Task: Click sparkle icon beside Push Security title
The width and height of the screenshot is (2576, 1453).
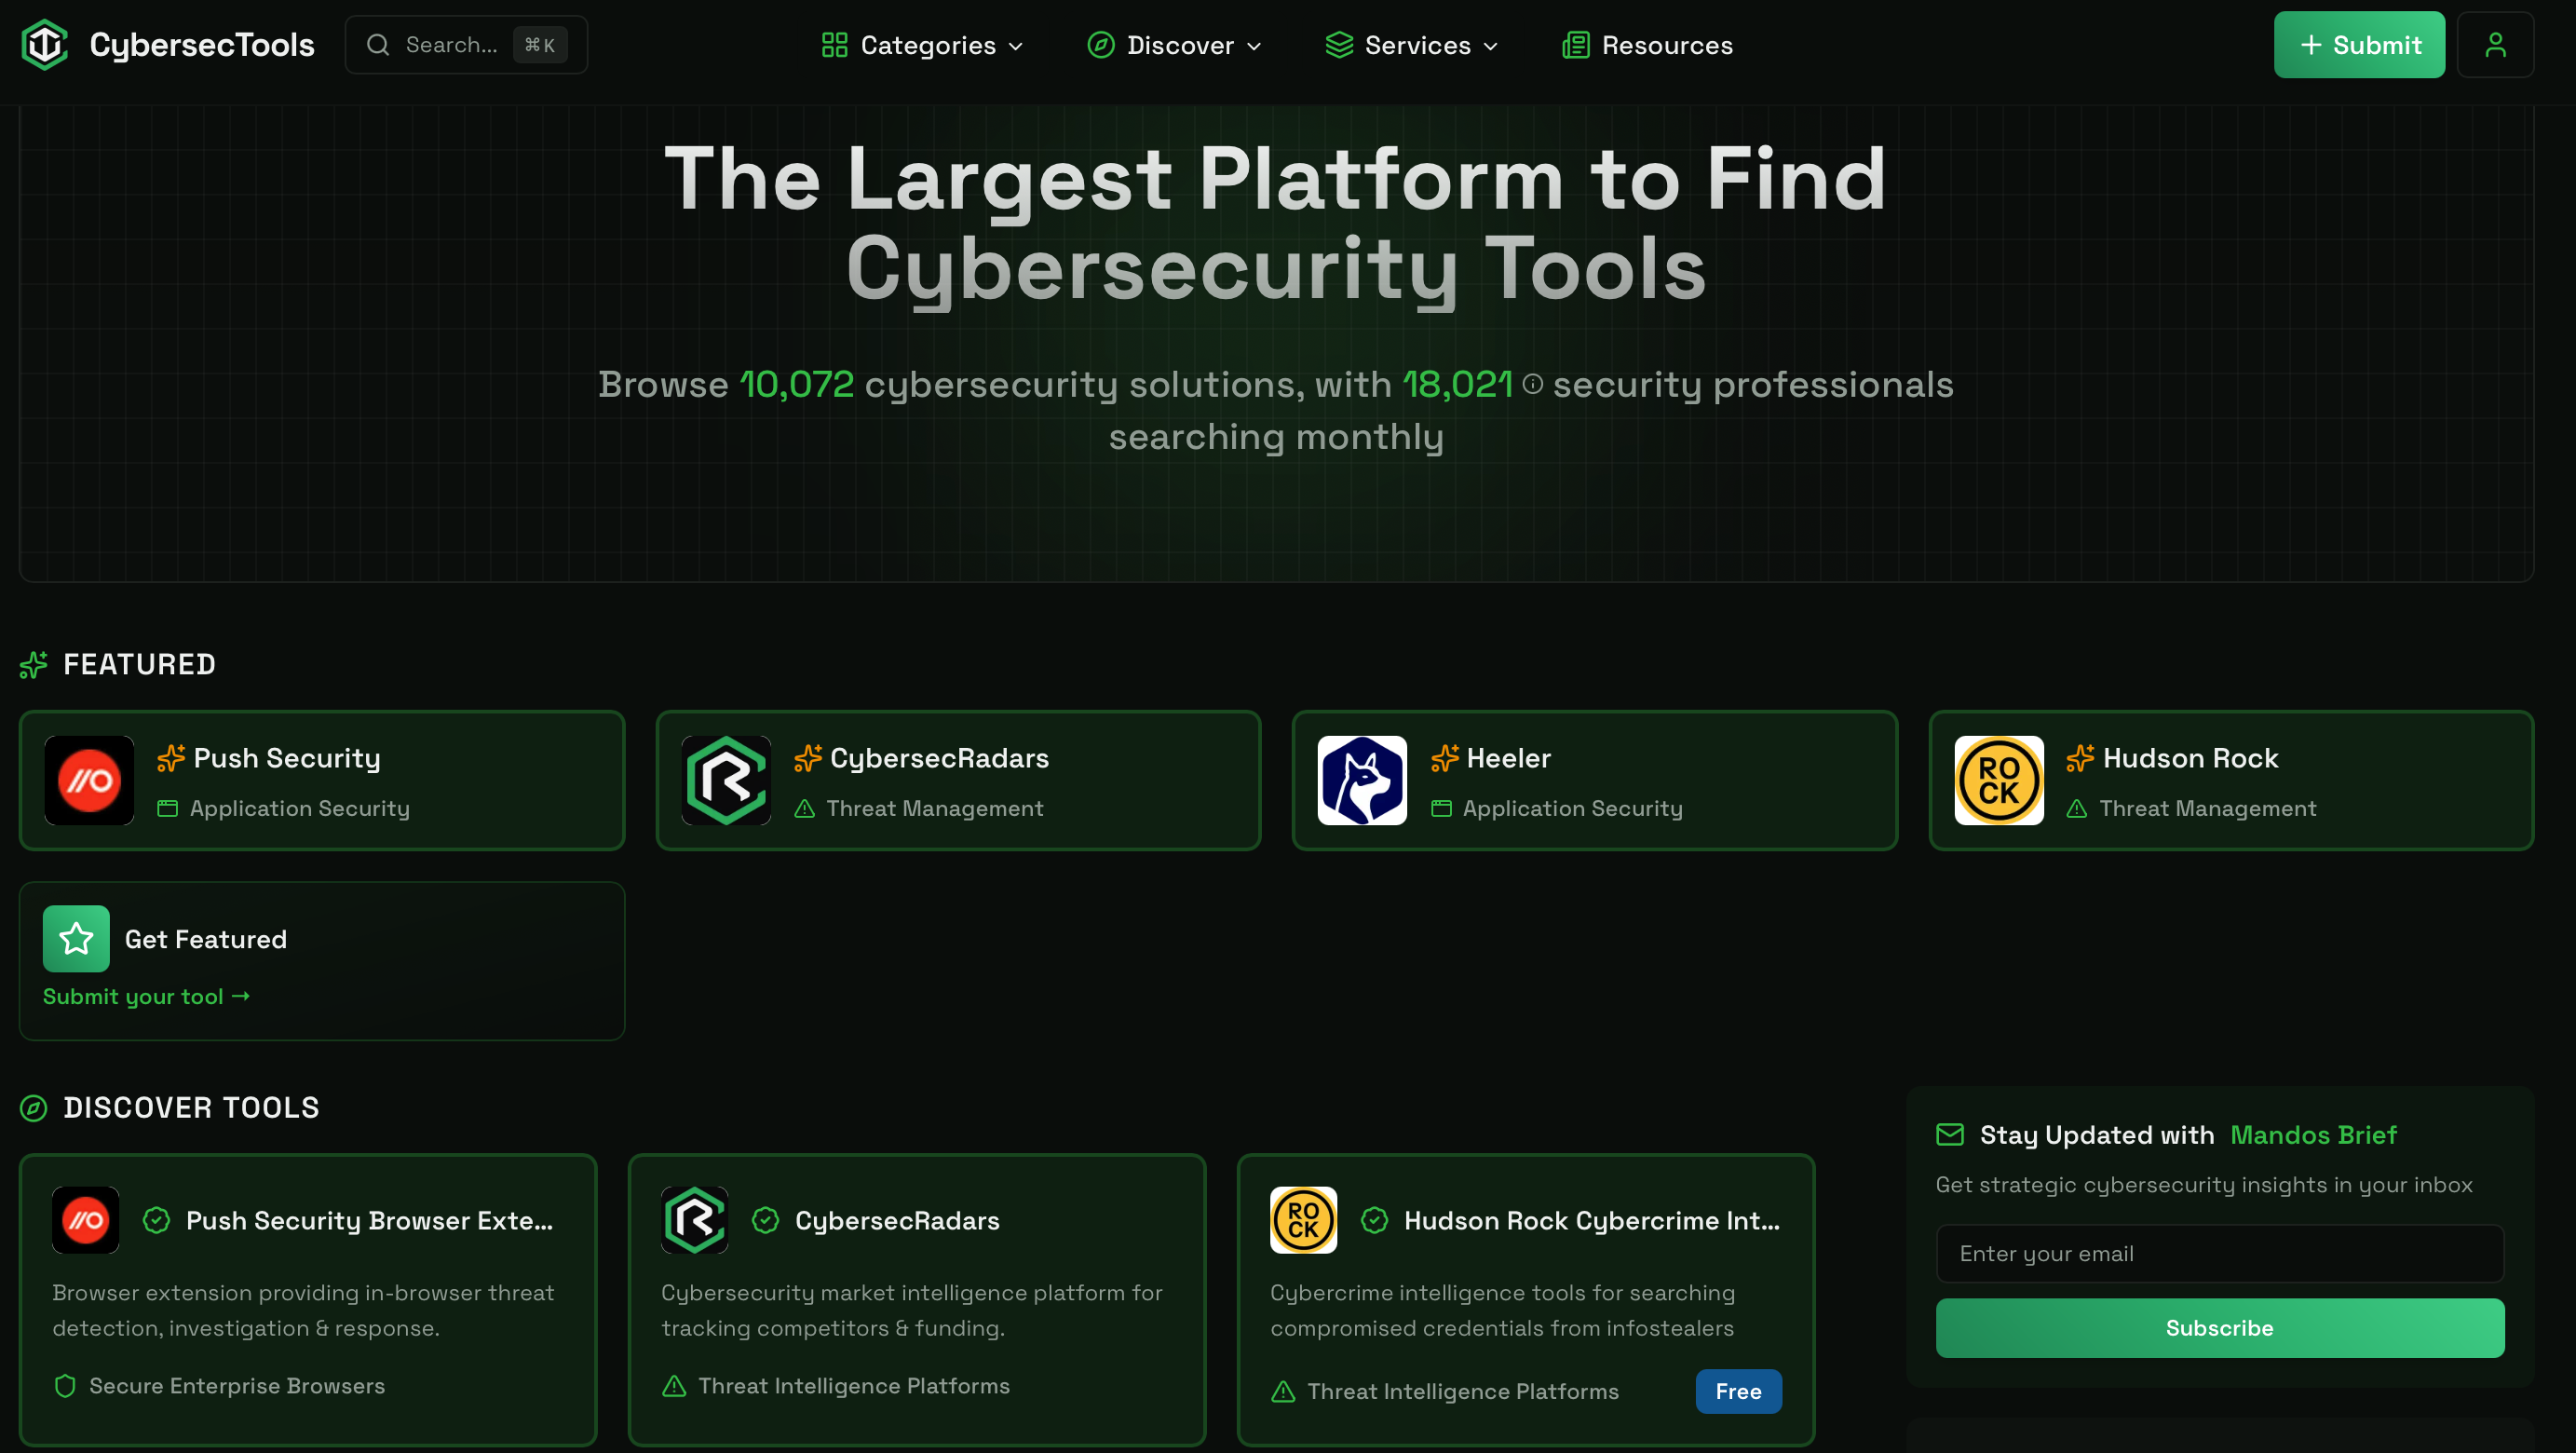Action: (171, 757)
